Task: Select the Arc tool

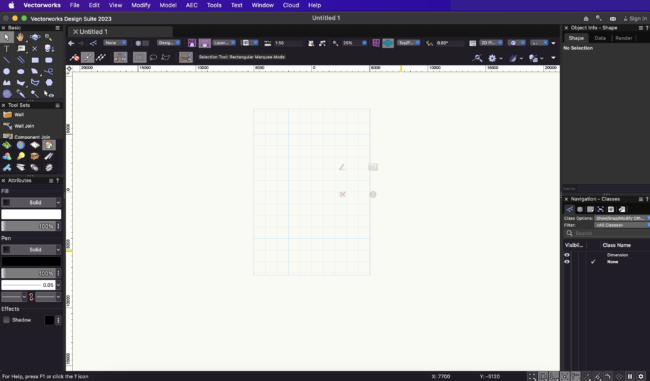Action: pyautogui.click(x=35, y=71)
